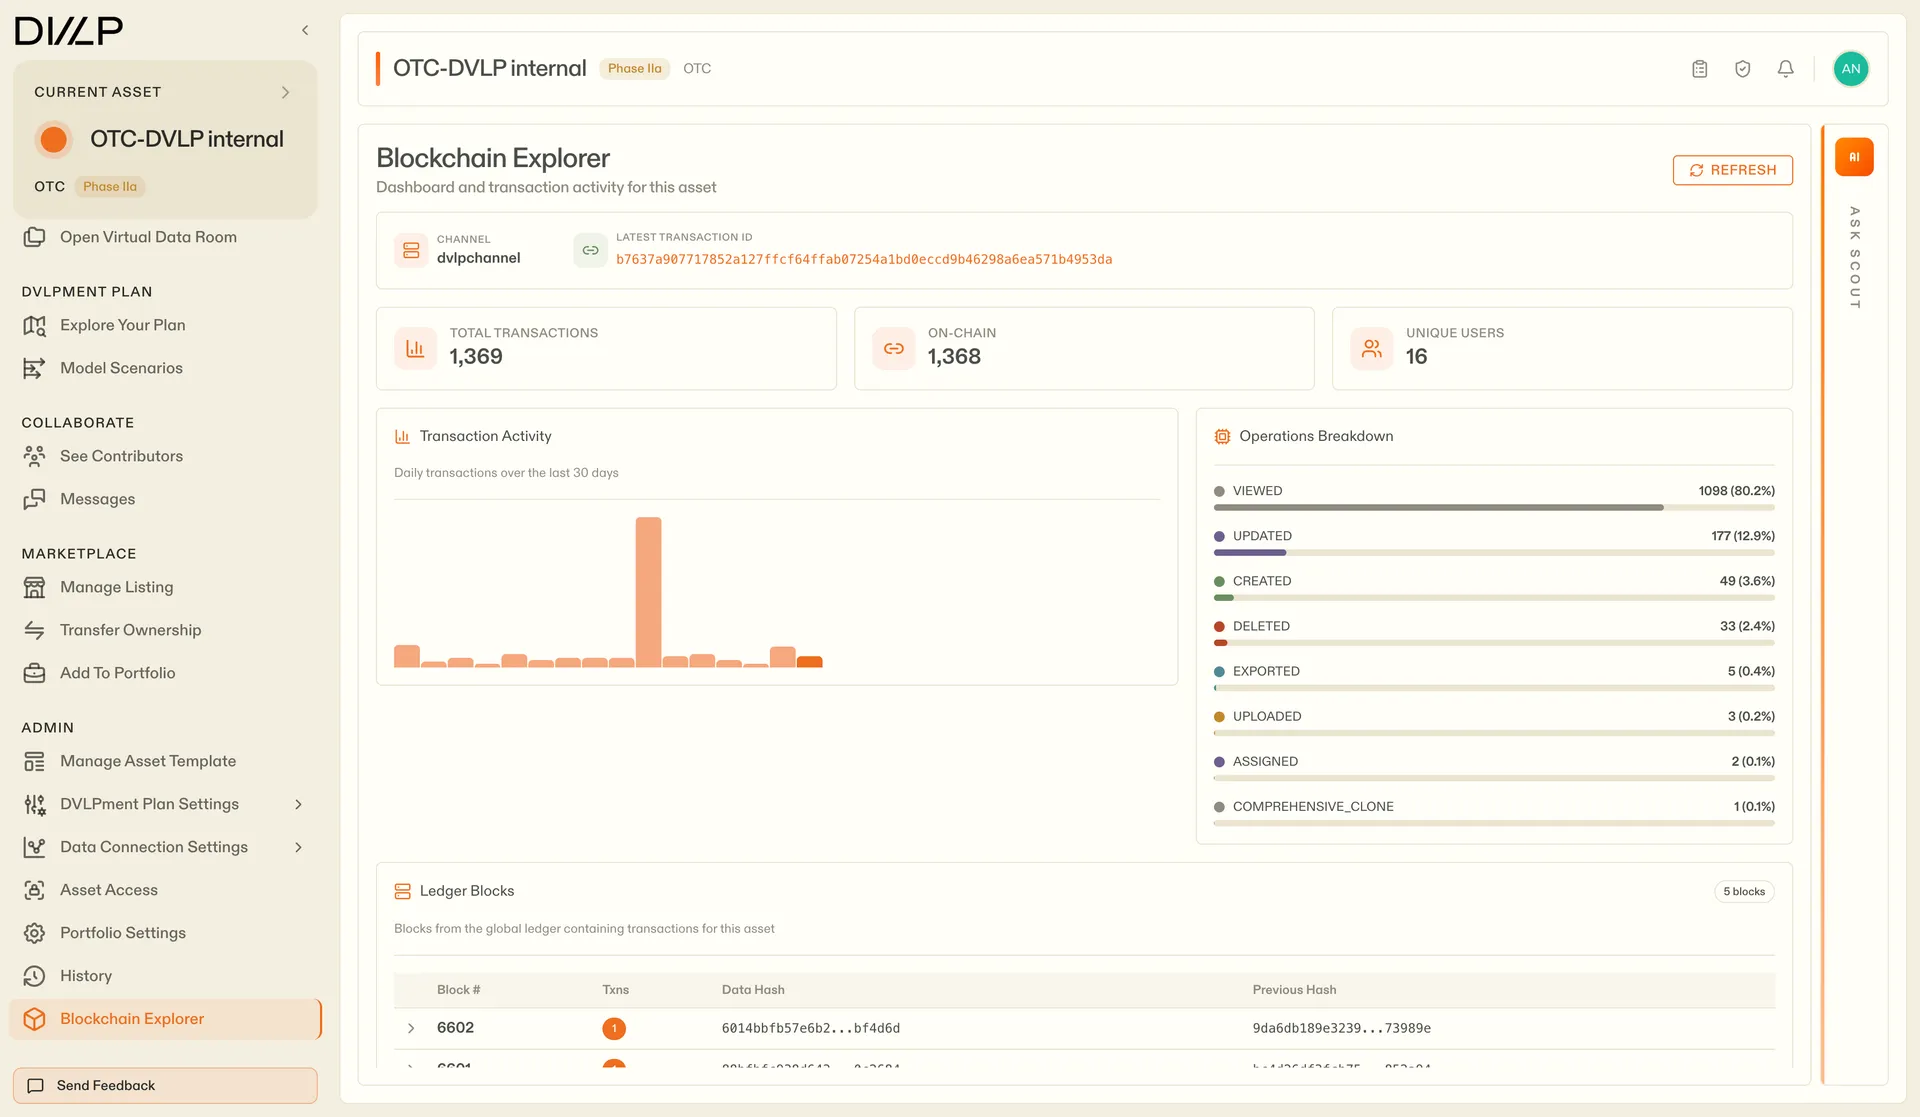Screen dimensions: 1920x1117
Task: Open Manage Listing menu item
Action: (116, 587)
